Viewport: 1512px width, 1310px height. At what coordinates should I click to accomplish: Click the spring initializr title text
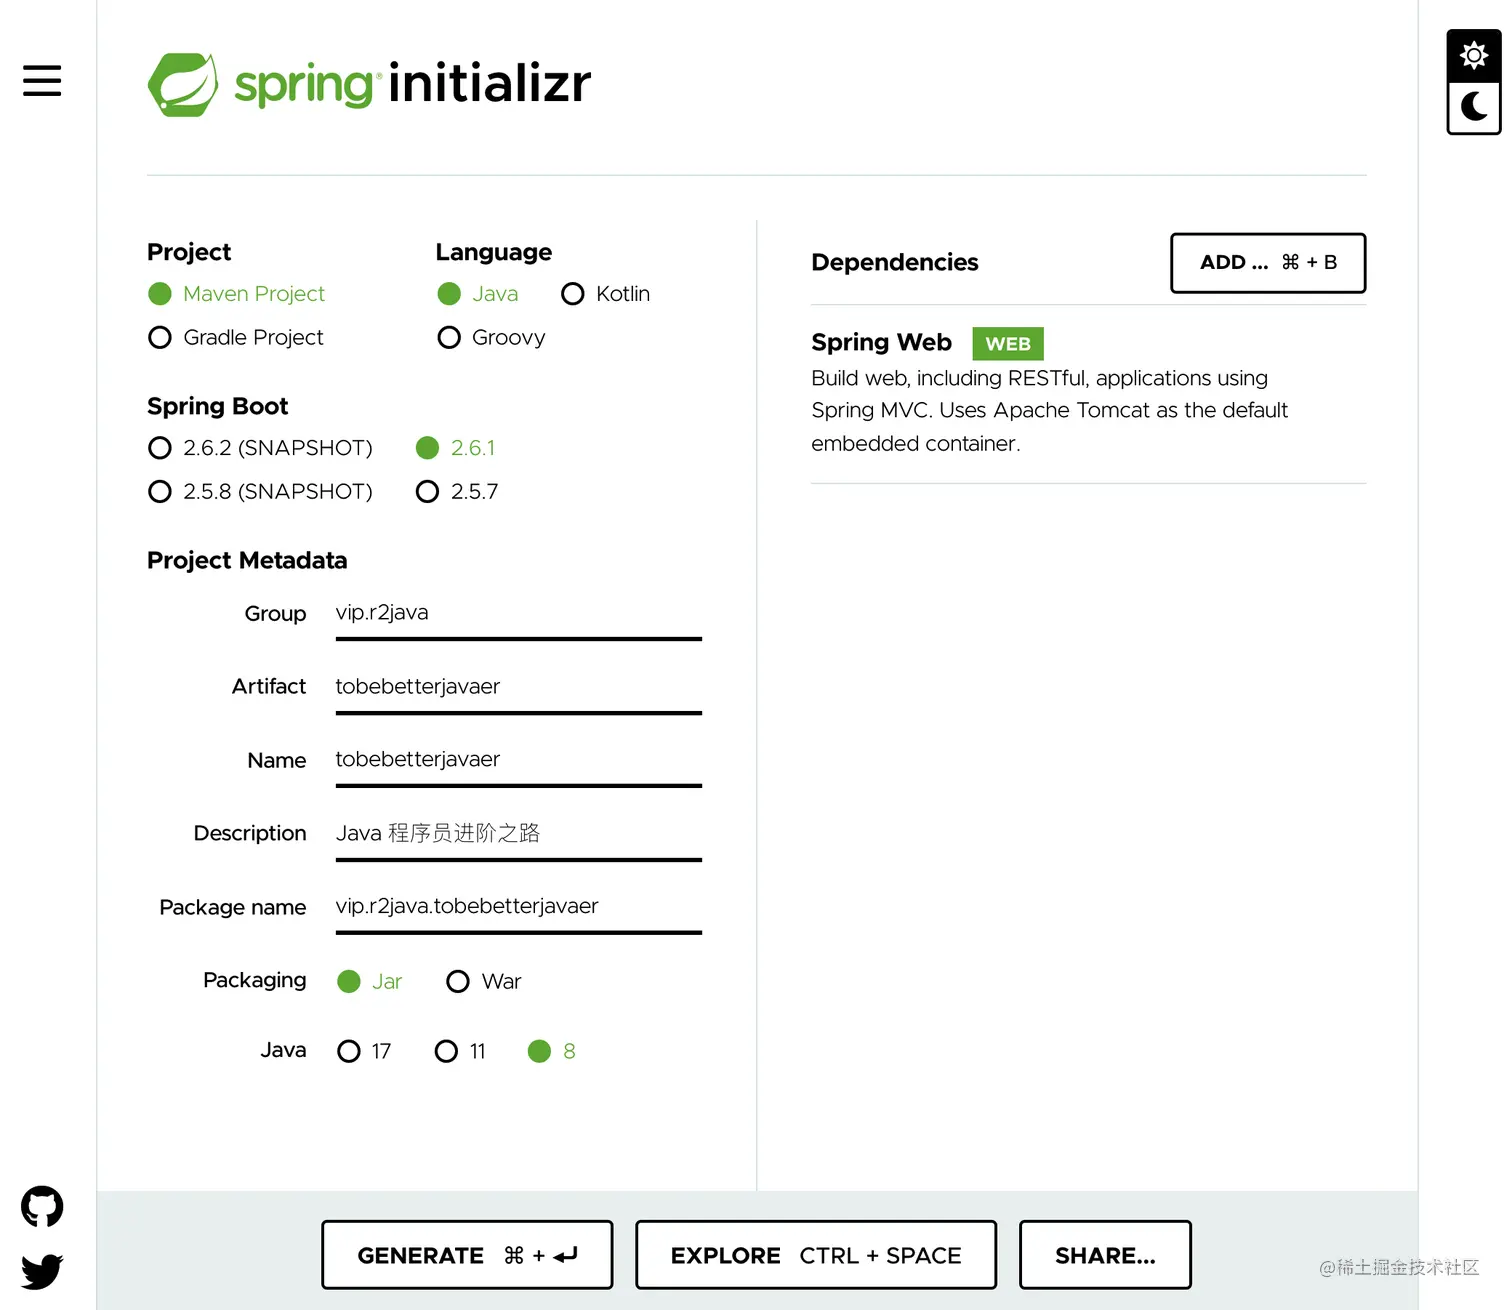[x=412, y=84]
